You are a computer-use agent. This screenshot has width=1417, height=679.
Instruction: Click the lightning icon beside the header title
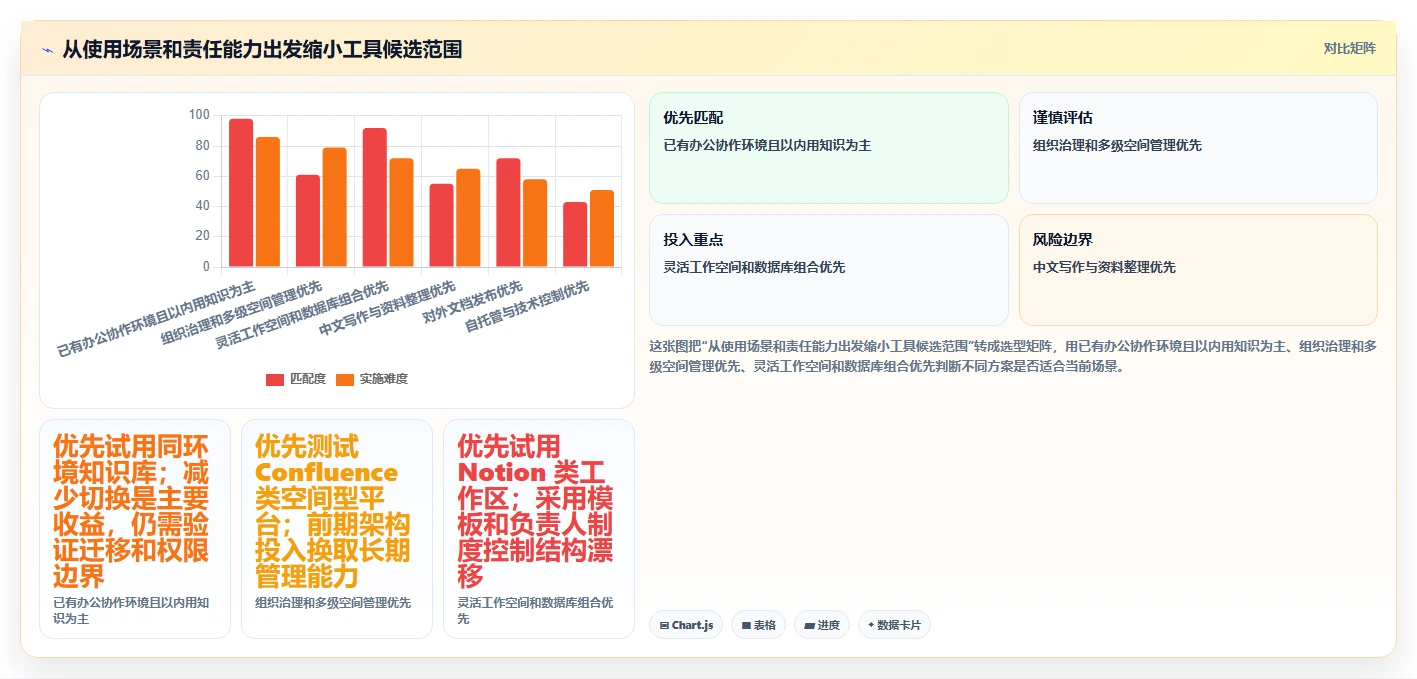coord(47,49)
